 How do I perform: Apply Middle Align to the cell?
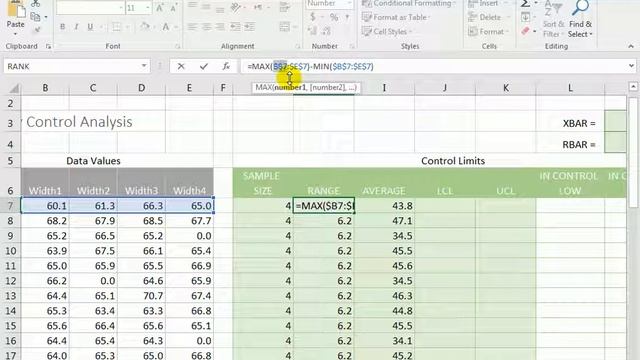coord(206,6)
